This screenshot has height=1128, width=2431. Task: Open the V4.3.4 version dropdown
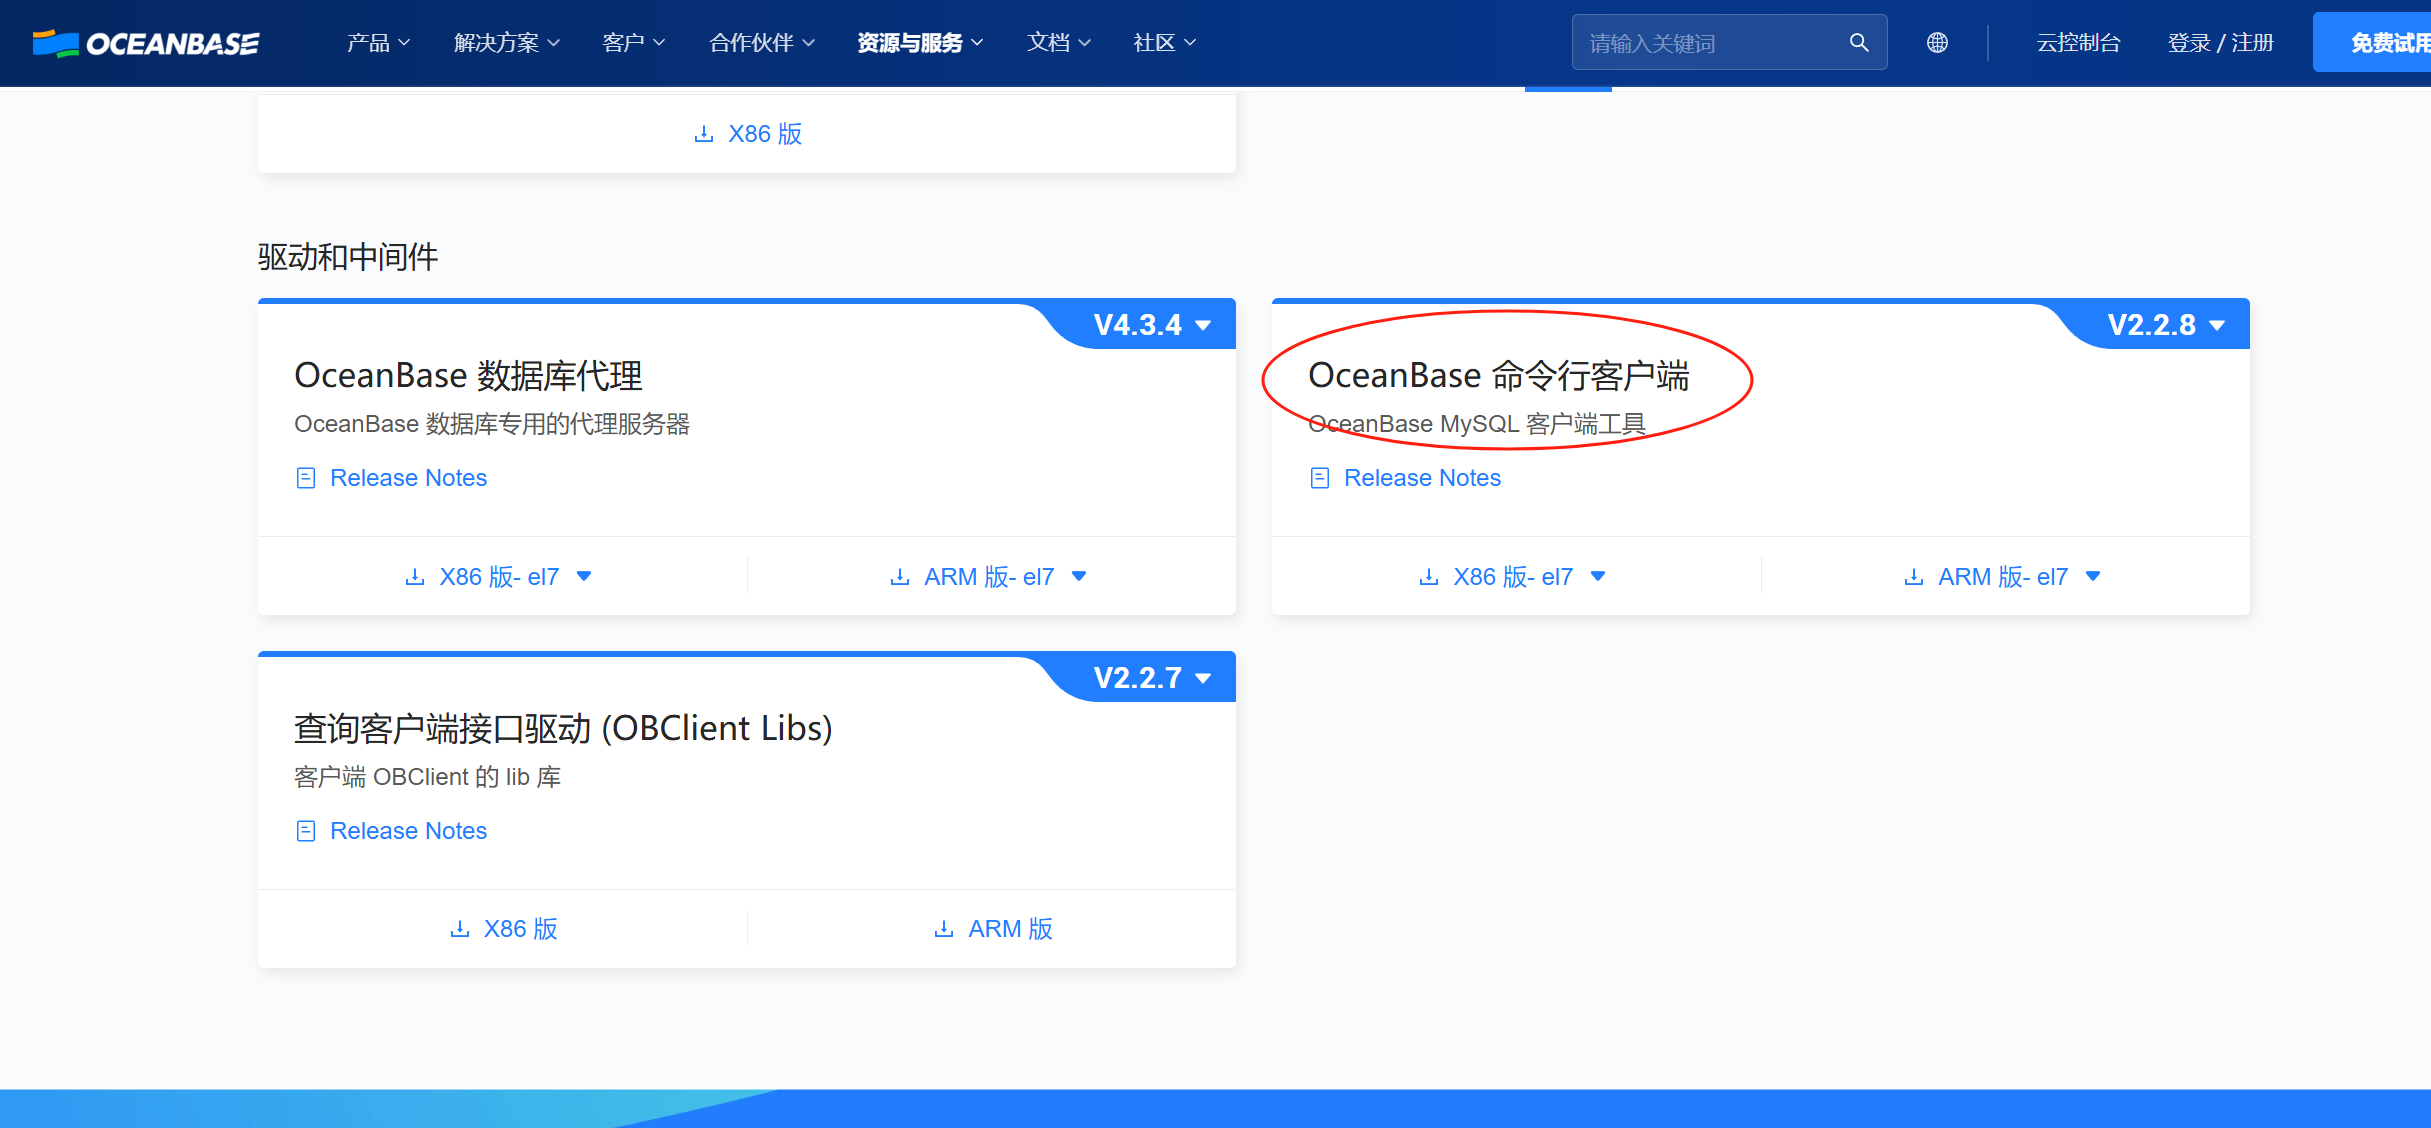(1152, 325)
